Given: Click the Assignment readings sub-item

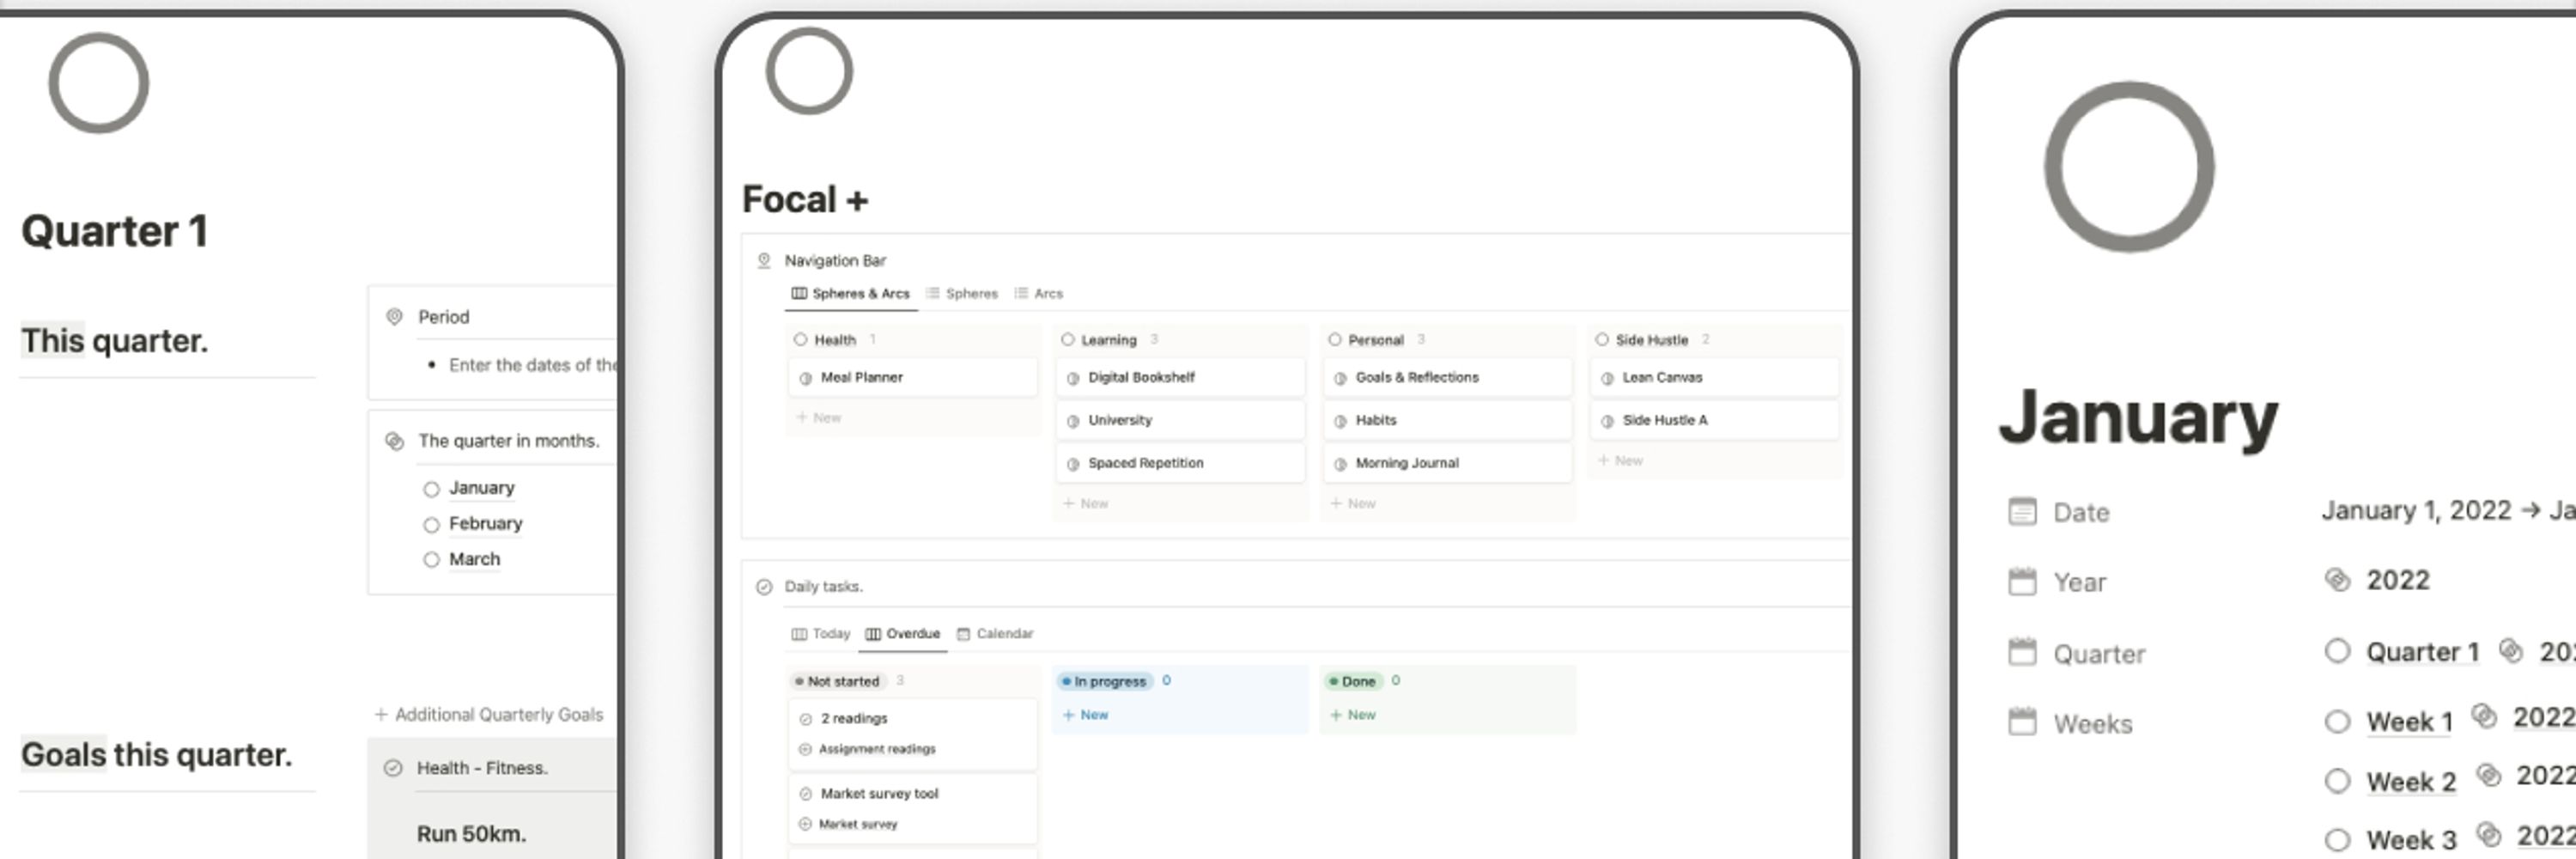Looking at the screenshot, I should tap(867, 750).
